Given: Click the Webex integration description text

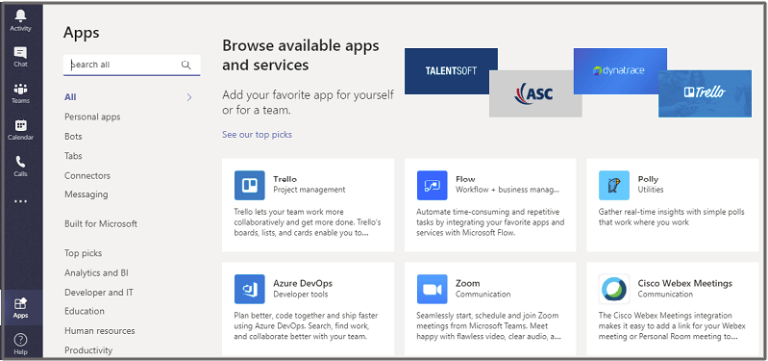Looking at the screenshot, I should (x=672, y=326).
